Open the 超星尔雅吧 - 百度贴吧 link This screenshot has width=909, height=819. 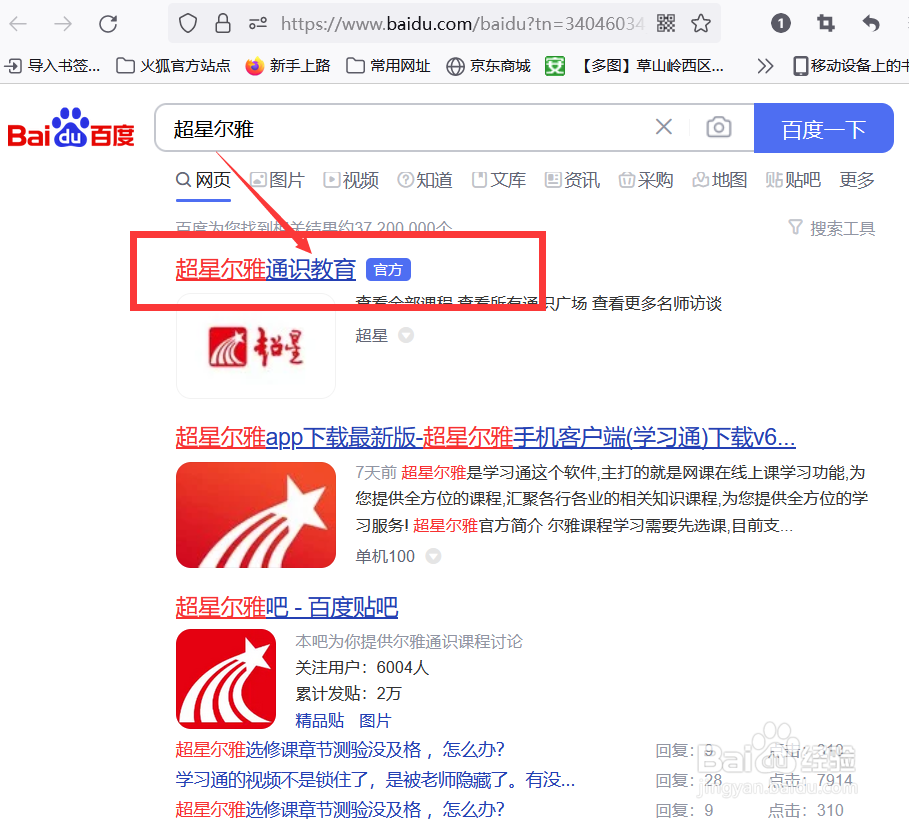tap(287, 607)
